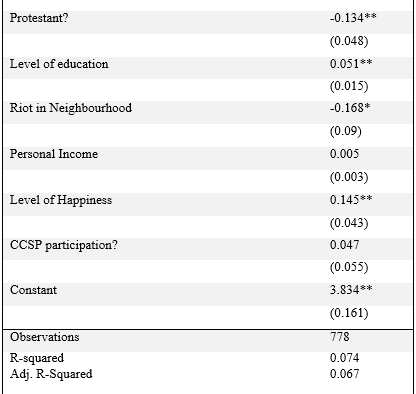Select the -0.134** coefficient value

tap(353, 18)
